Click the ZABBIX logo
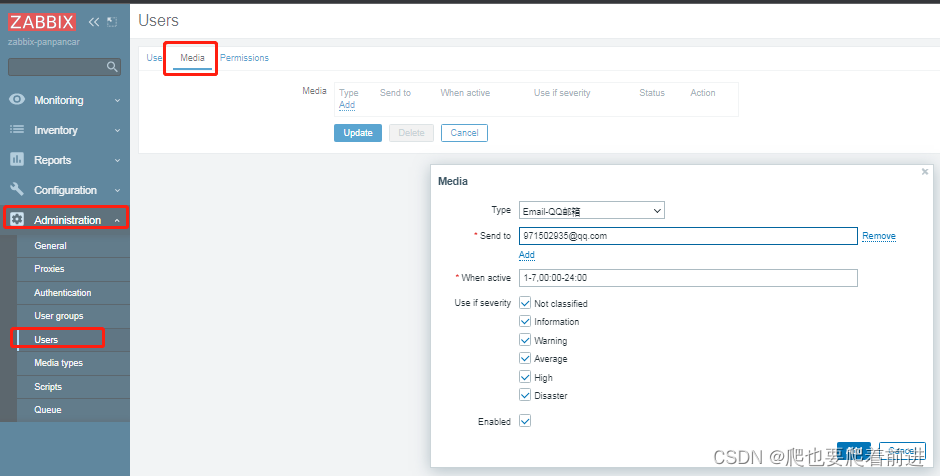This screenshot has height=476, width=940. pos(41,22)
